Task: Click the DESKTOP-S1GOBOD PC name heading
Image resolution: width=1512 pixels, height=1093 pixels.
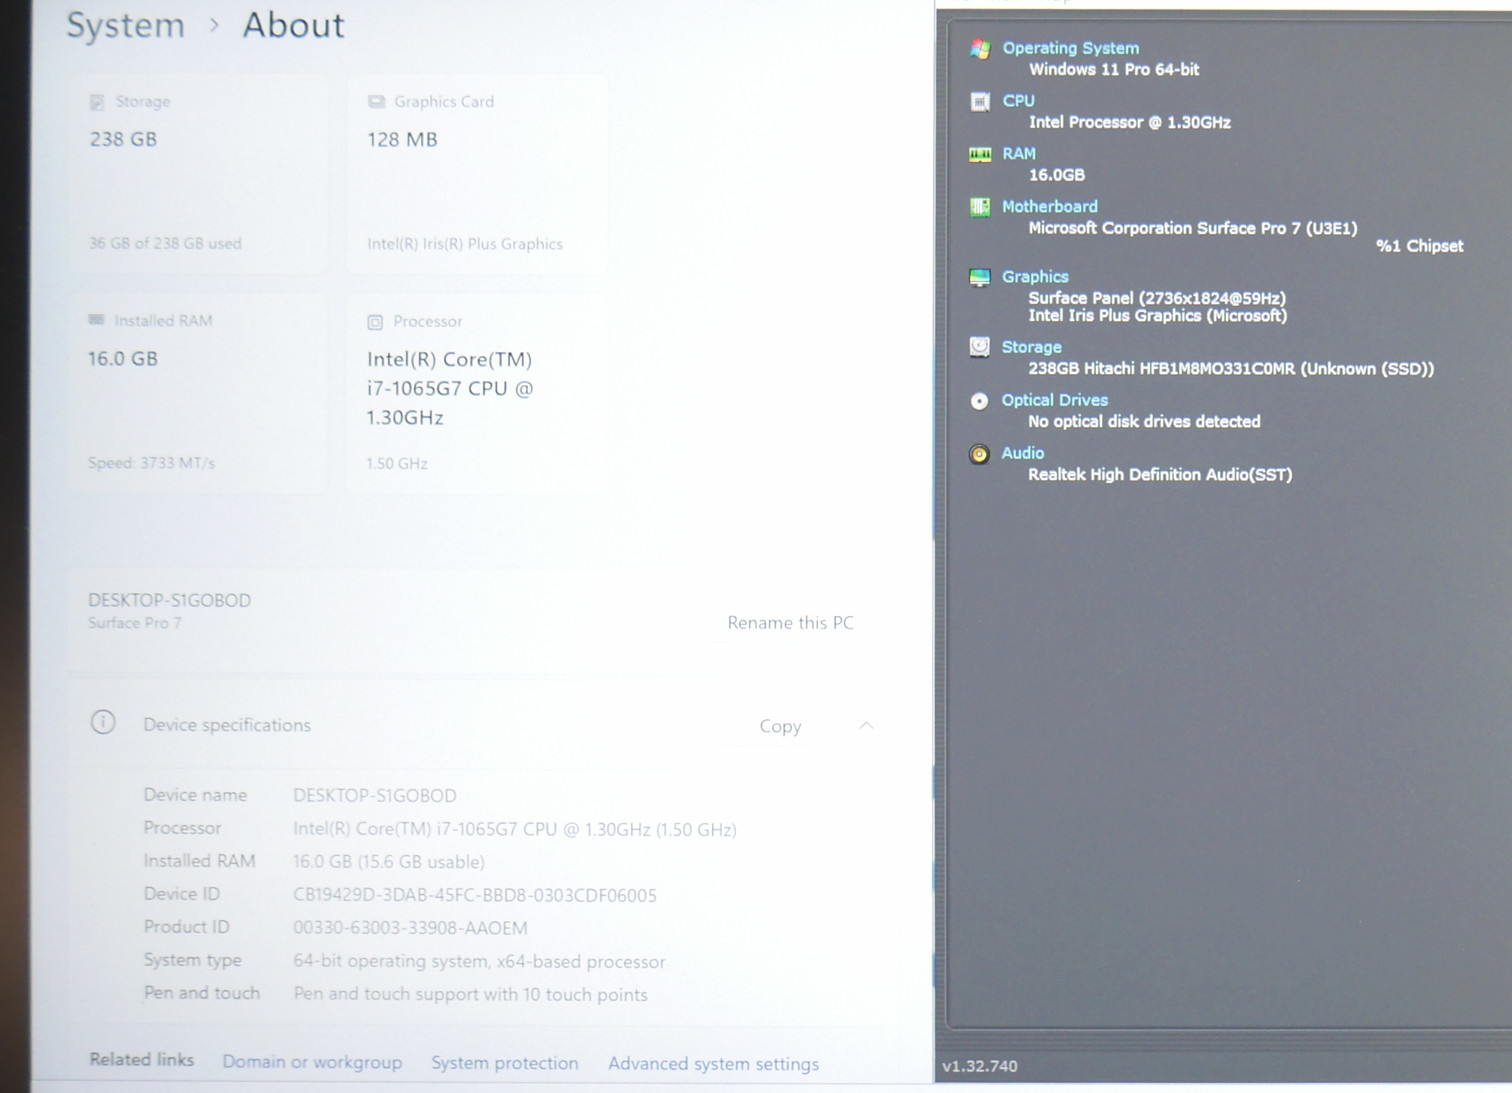Action: (x=169, y=600)
